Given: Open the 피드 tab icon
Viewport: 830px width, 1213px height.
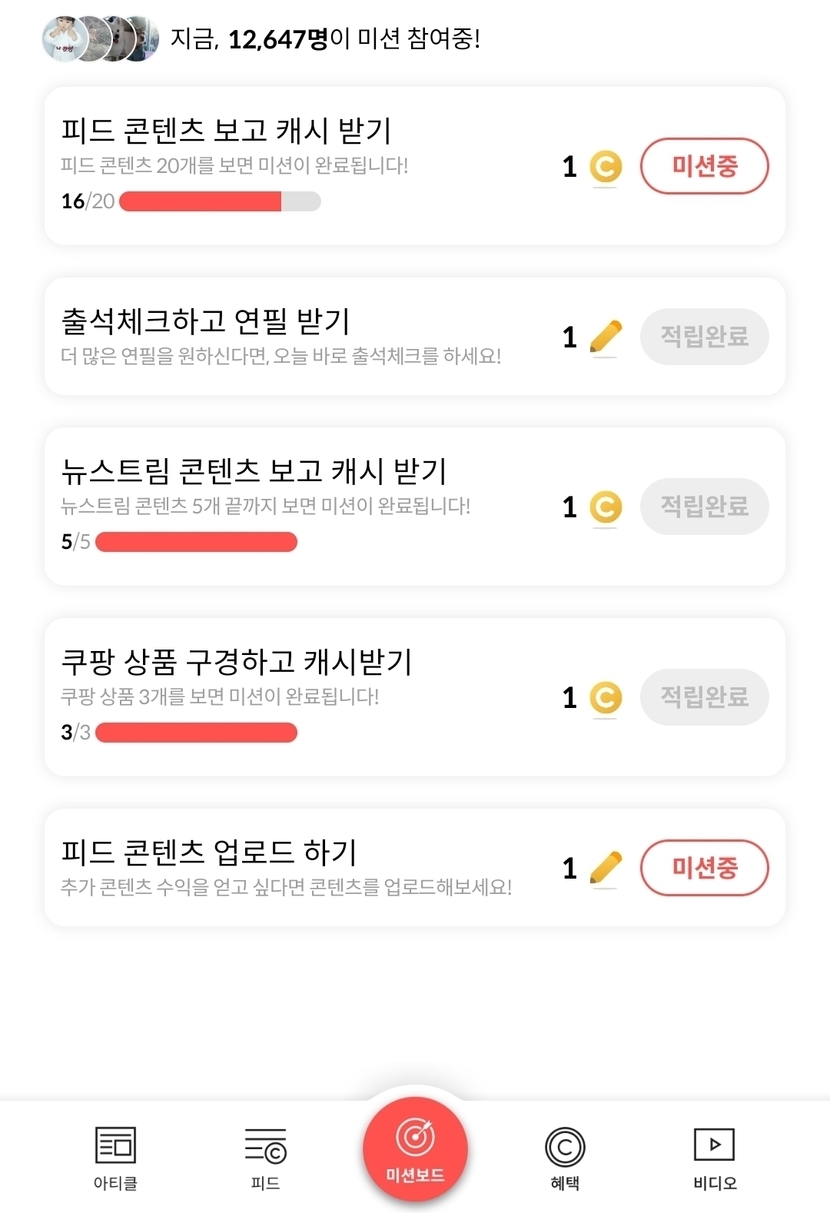Looking at the screenshot, I should point(265,1146).
